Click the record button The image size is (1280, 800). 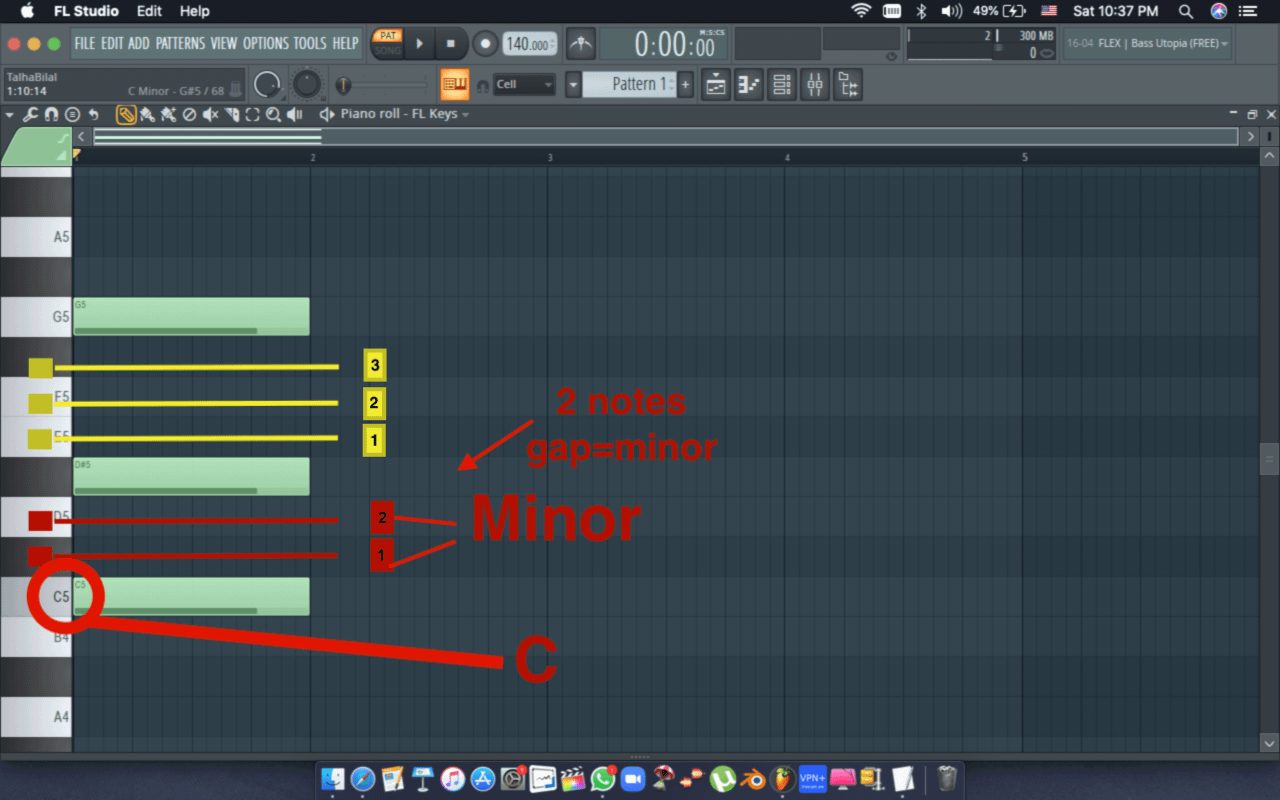(485, 44)
